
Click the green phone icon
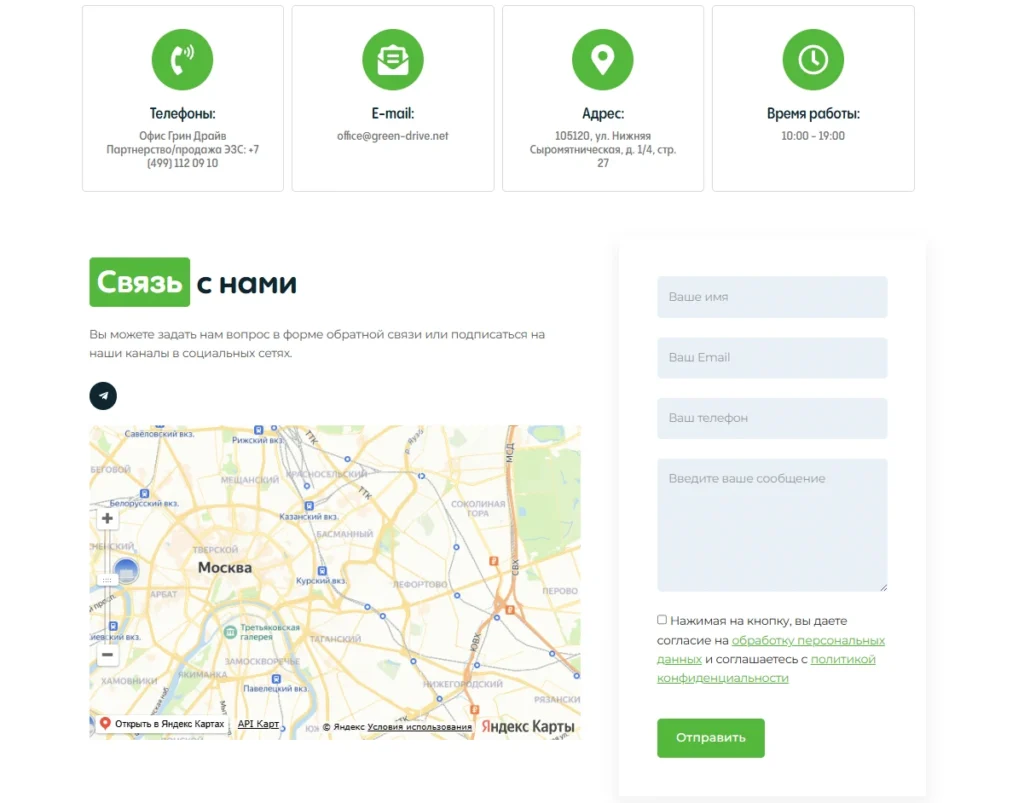tap(182, 59)
